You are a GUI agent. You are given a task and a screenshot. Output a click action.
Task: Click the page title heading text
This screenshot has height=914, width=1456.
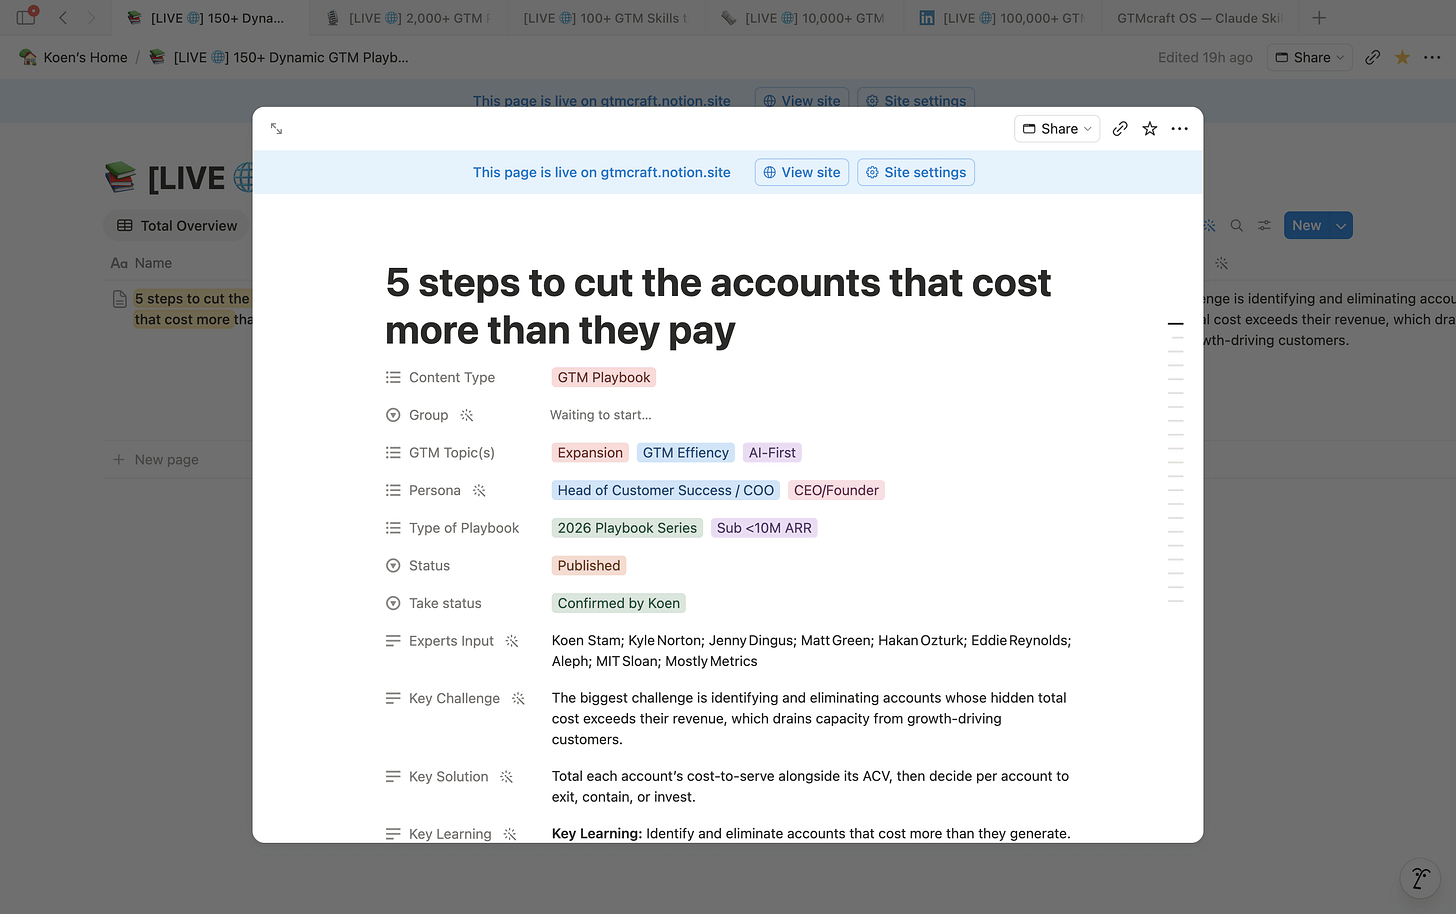tap(718, 306)
